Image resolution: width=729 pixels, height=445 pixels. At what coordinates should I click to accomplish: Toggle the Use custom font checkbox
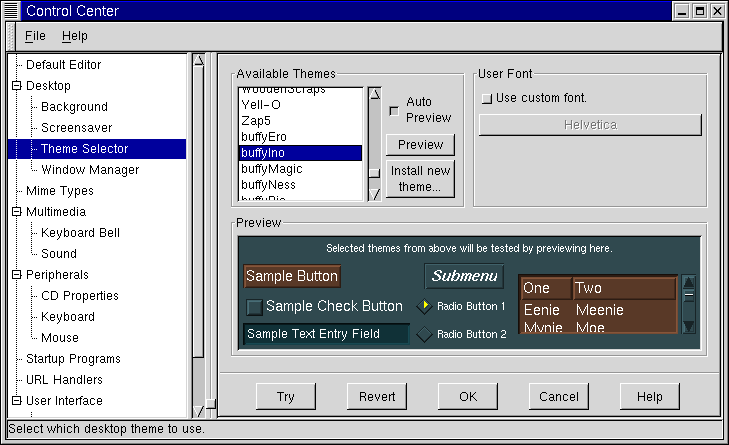[x=487, y=99]
